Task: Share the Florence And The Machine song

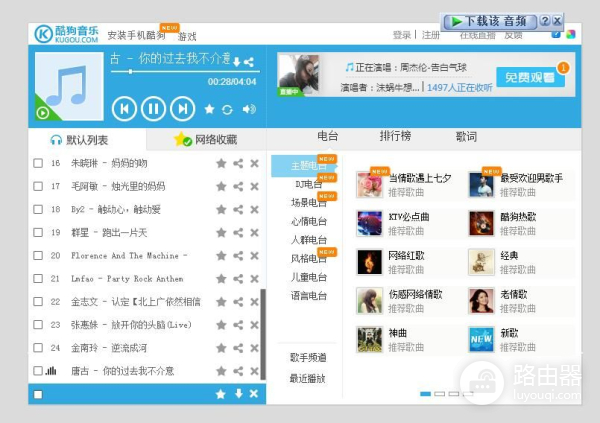Action: [238, 256]
